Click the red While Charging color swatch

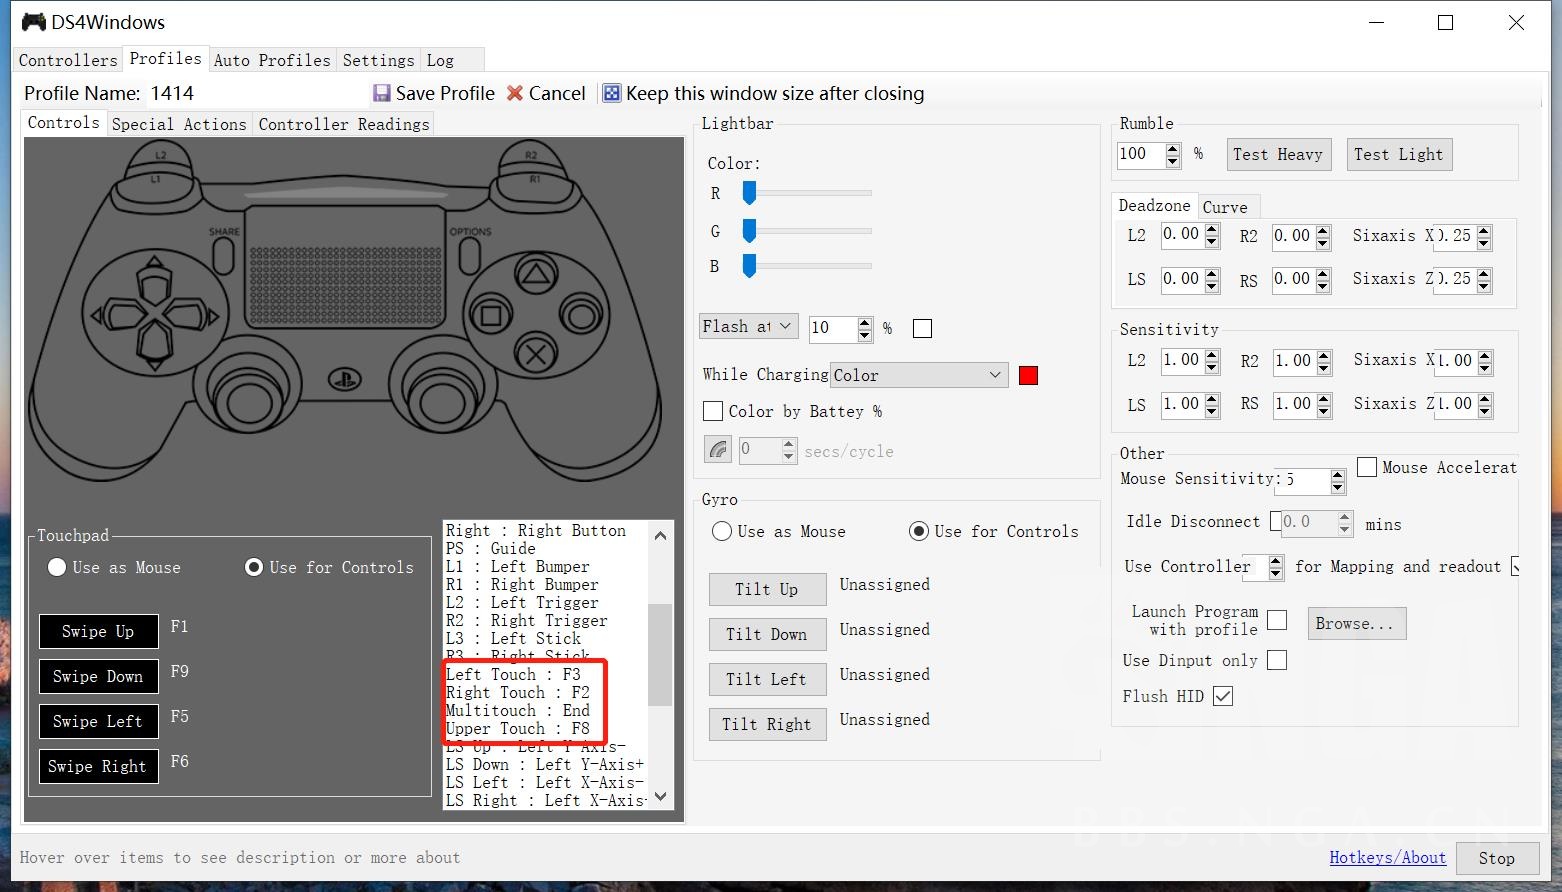coord(1028,375)
